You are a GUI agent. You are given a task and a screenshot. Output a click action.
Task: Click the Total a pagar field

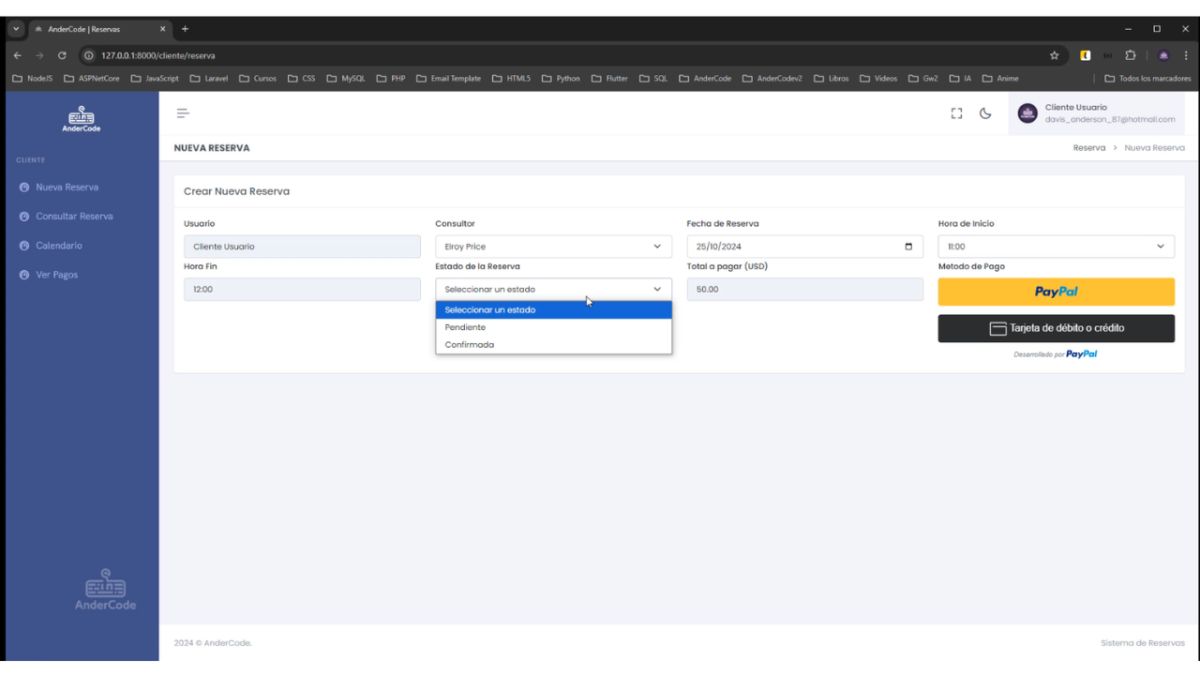coord(804,289)
